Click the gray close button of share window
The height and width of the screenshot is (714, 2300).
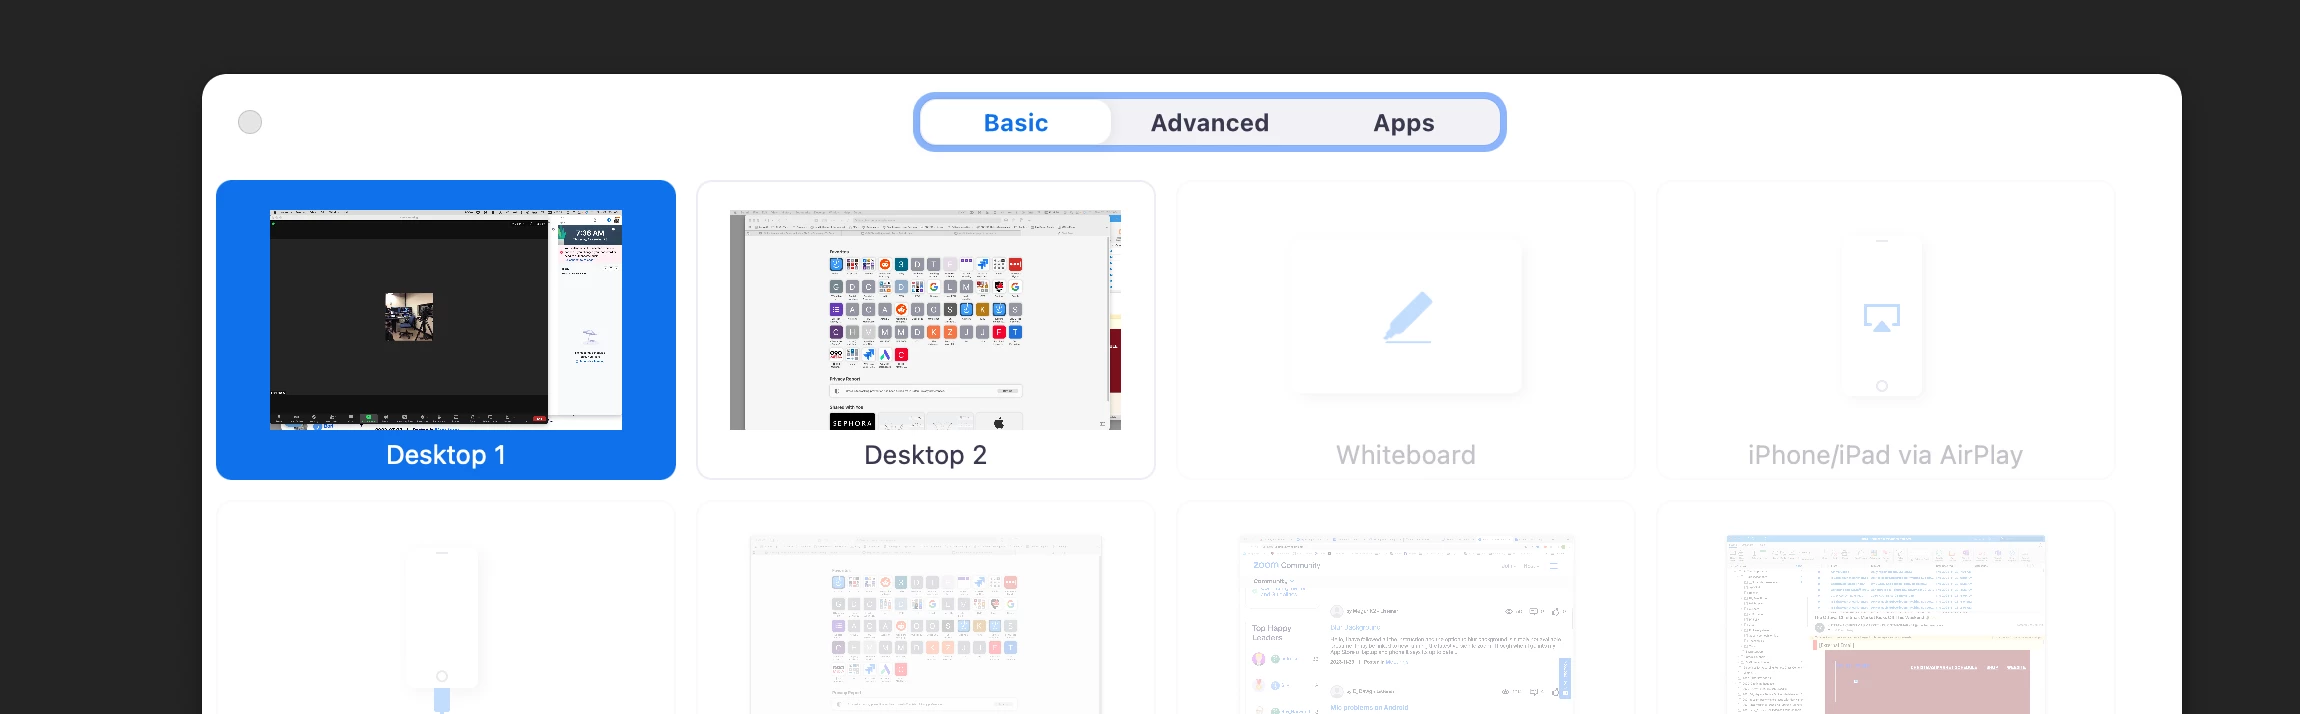pyautogui.click(x=250, y=122)
